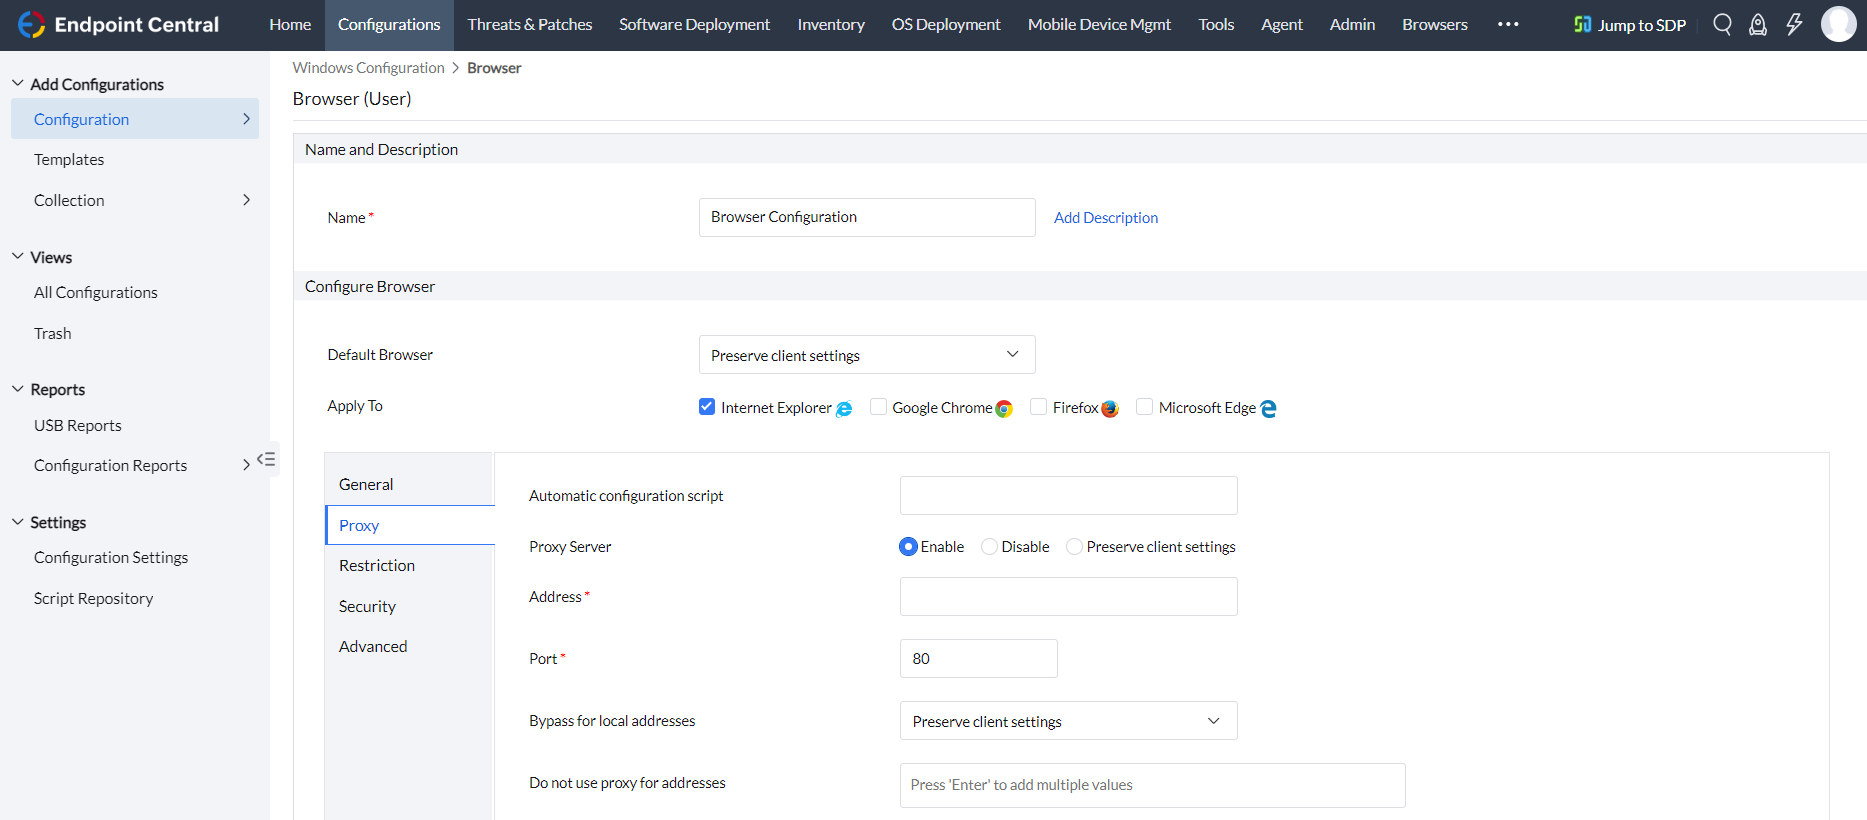This screenshot has height=820, width=1867.
Task: Uncheck the Internet Explorer checkbox
Action: tap(707, 406)
